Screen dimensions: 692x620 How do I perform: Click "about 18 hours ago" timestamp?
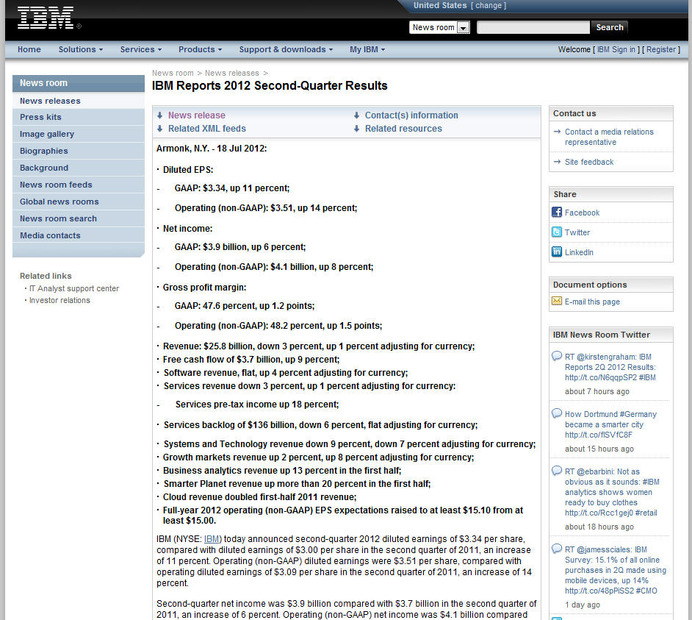pos(599,527)
